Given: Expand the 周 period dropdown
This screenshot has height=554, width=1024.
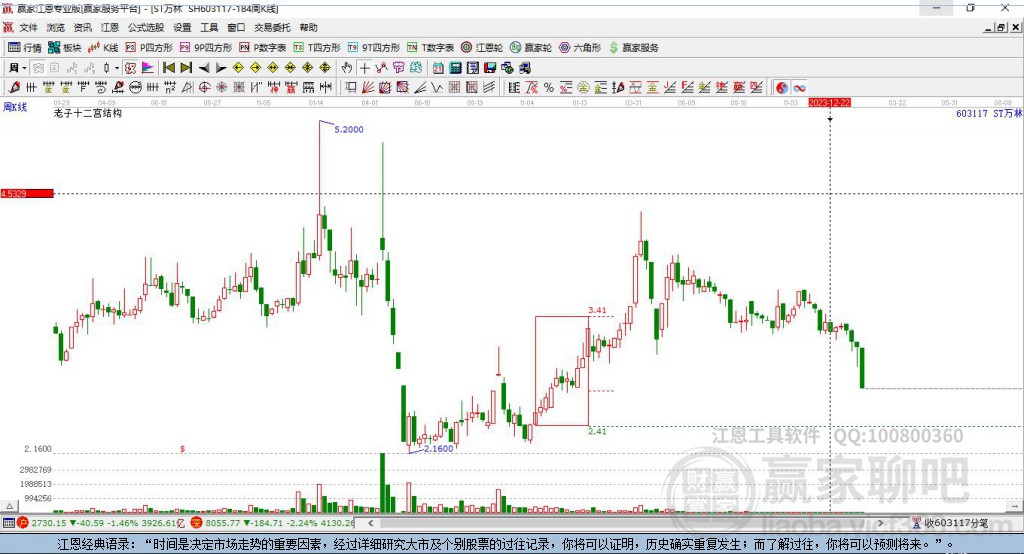Looking at the screenshot, I should [24, 68].
